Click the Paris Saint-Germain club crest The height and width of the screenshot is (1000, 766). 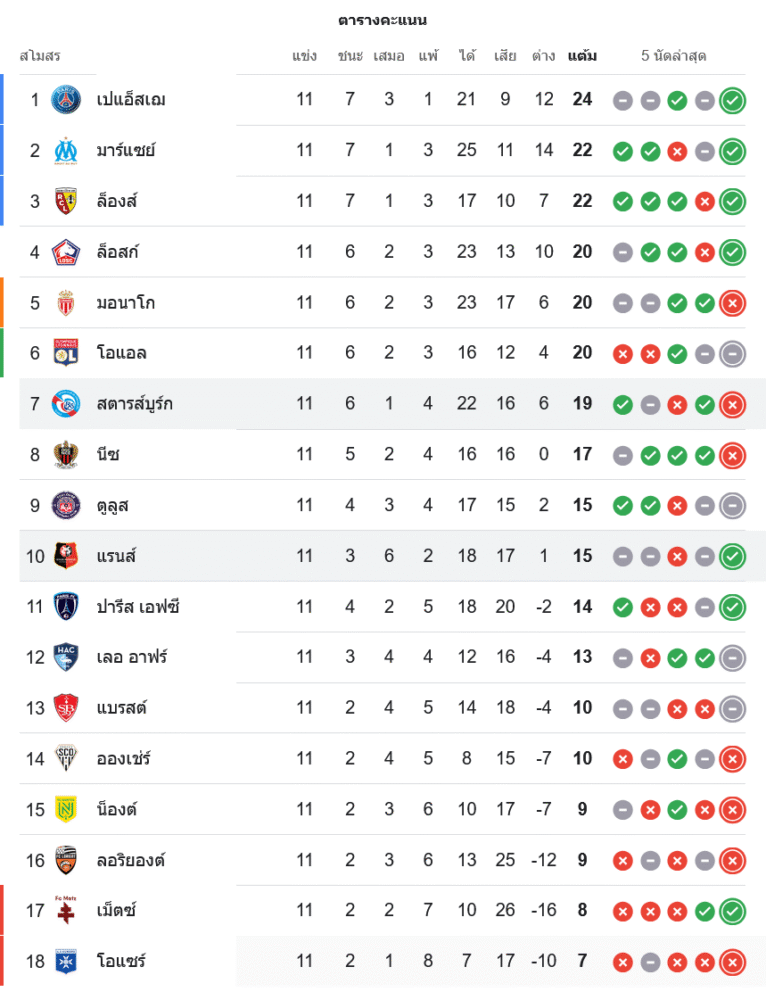coord(66,100)
